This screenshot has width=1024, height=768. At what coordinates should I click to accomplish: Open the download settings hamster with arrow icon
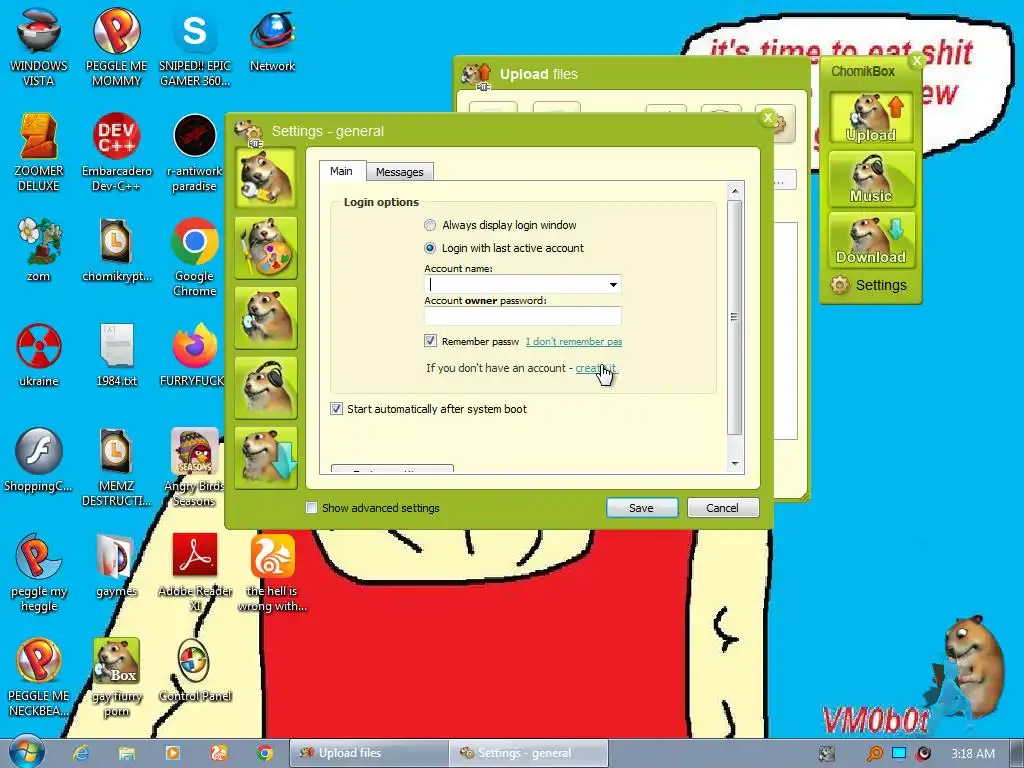pyautogui.click(x=266, y=458)
